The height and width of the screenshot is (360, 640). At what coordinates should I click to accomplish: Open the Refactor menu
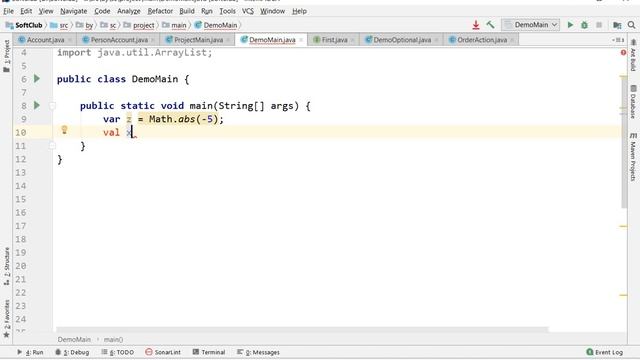(x=160, y=11)
